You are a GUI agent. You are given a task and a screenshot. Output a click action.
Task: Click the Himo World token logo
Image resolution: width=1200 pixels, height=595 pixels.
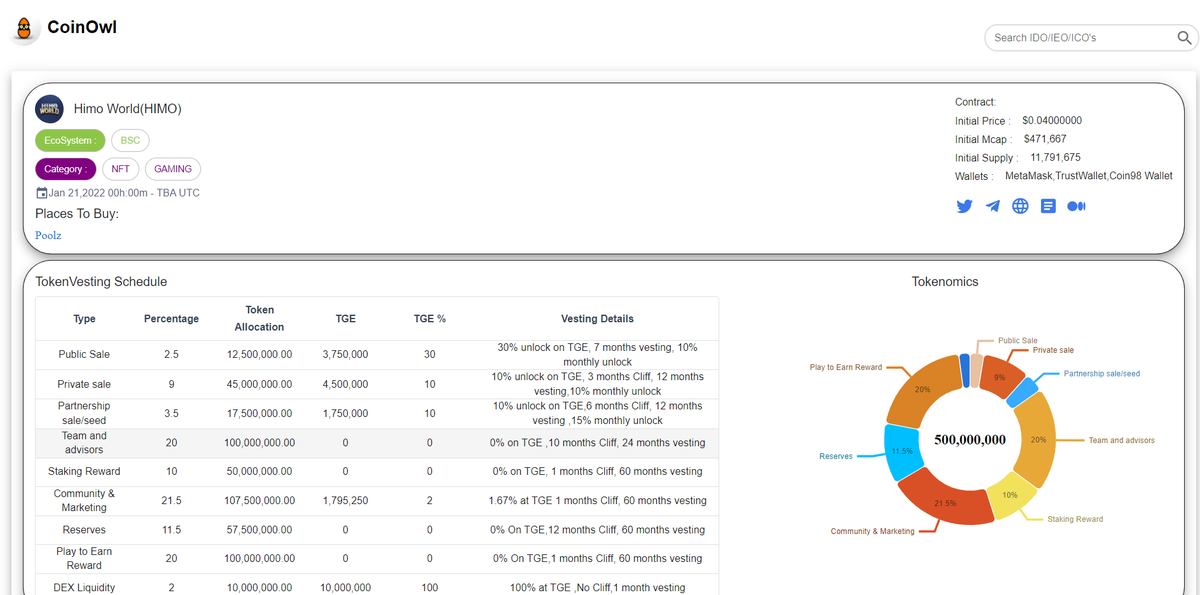pos(49,109)
